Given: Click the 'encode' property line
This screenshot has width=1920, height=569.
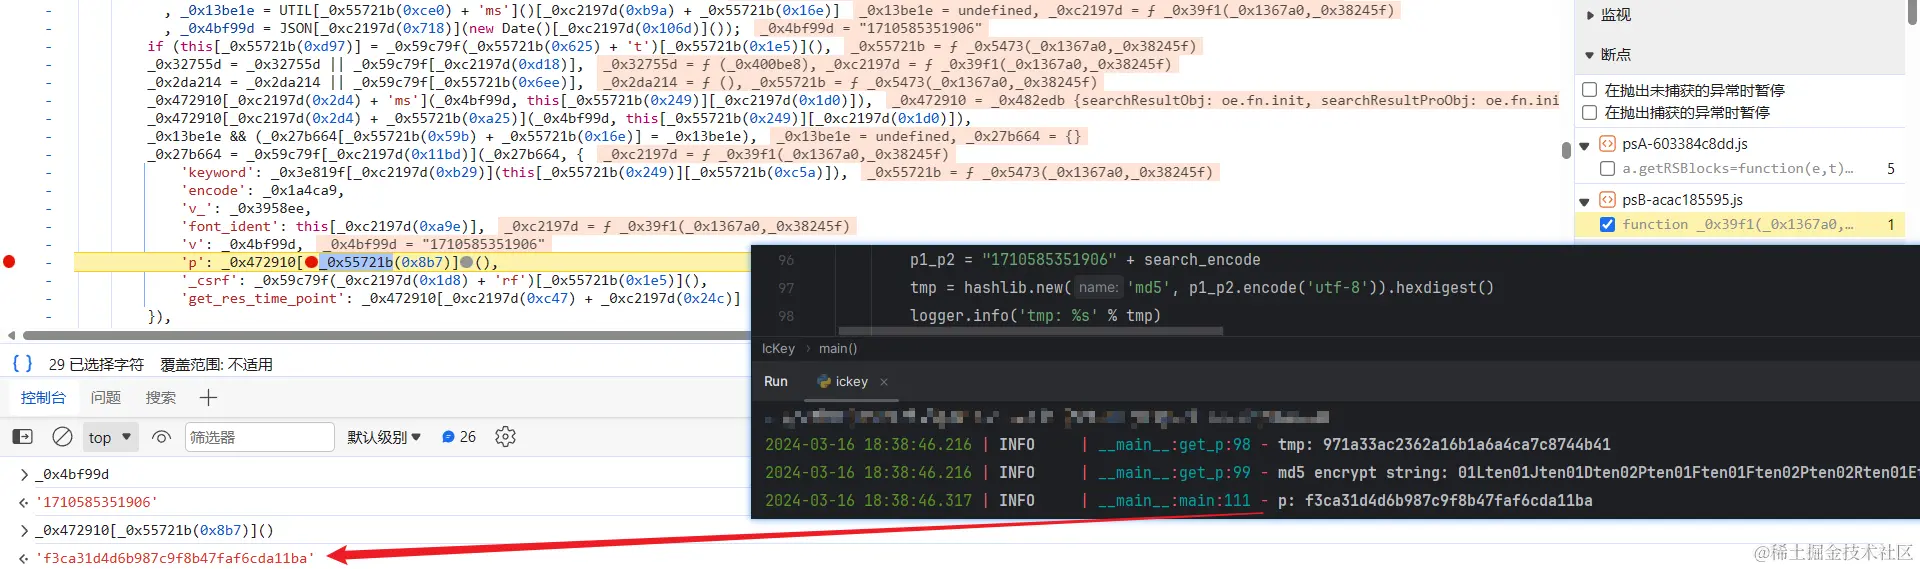Looking at the screenshot, I should coord(263,190).
